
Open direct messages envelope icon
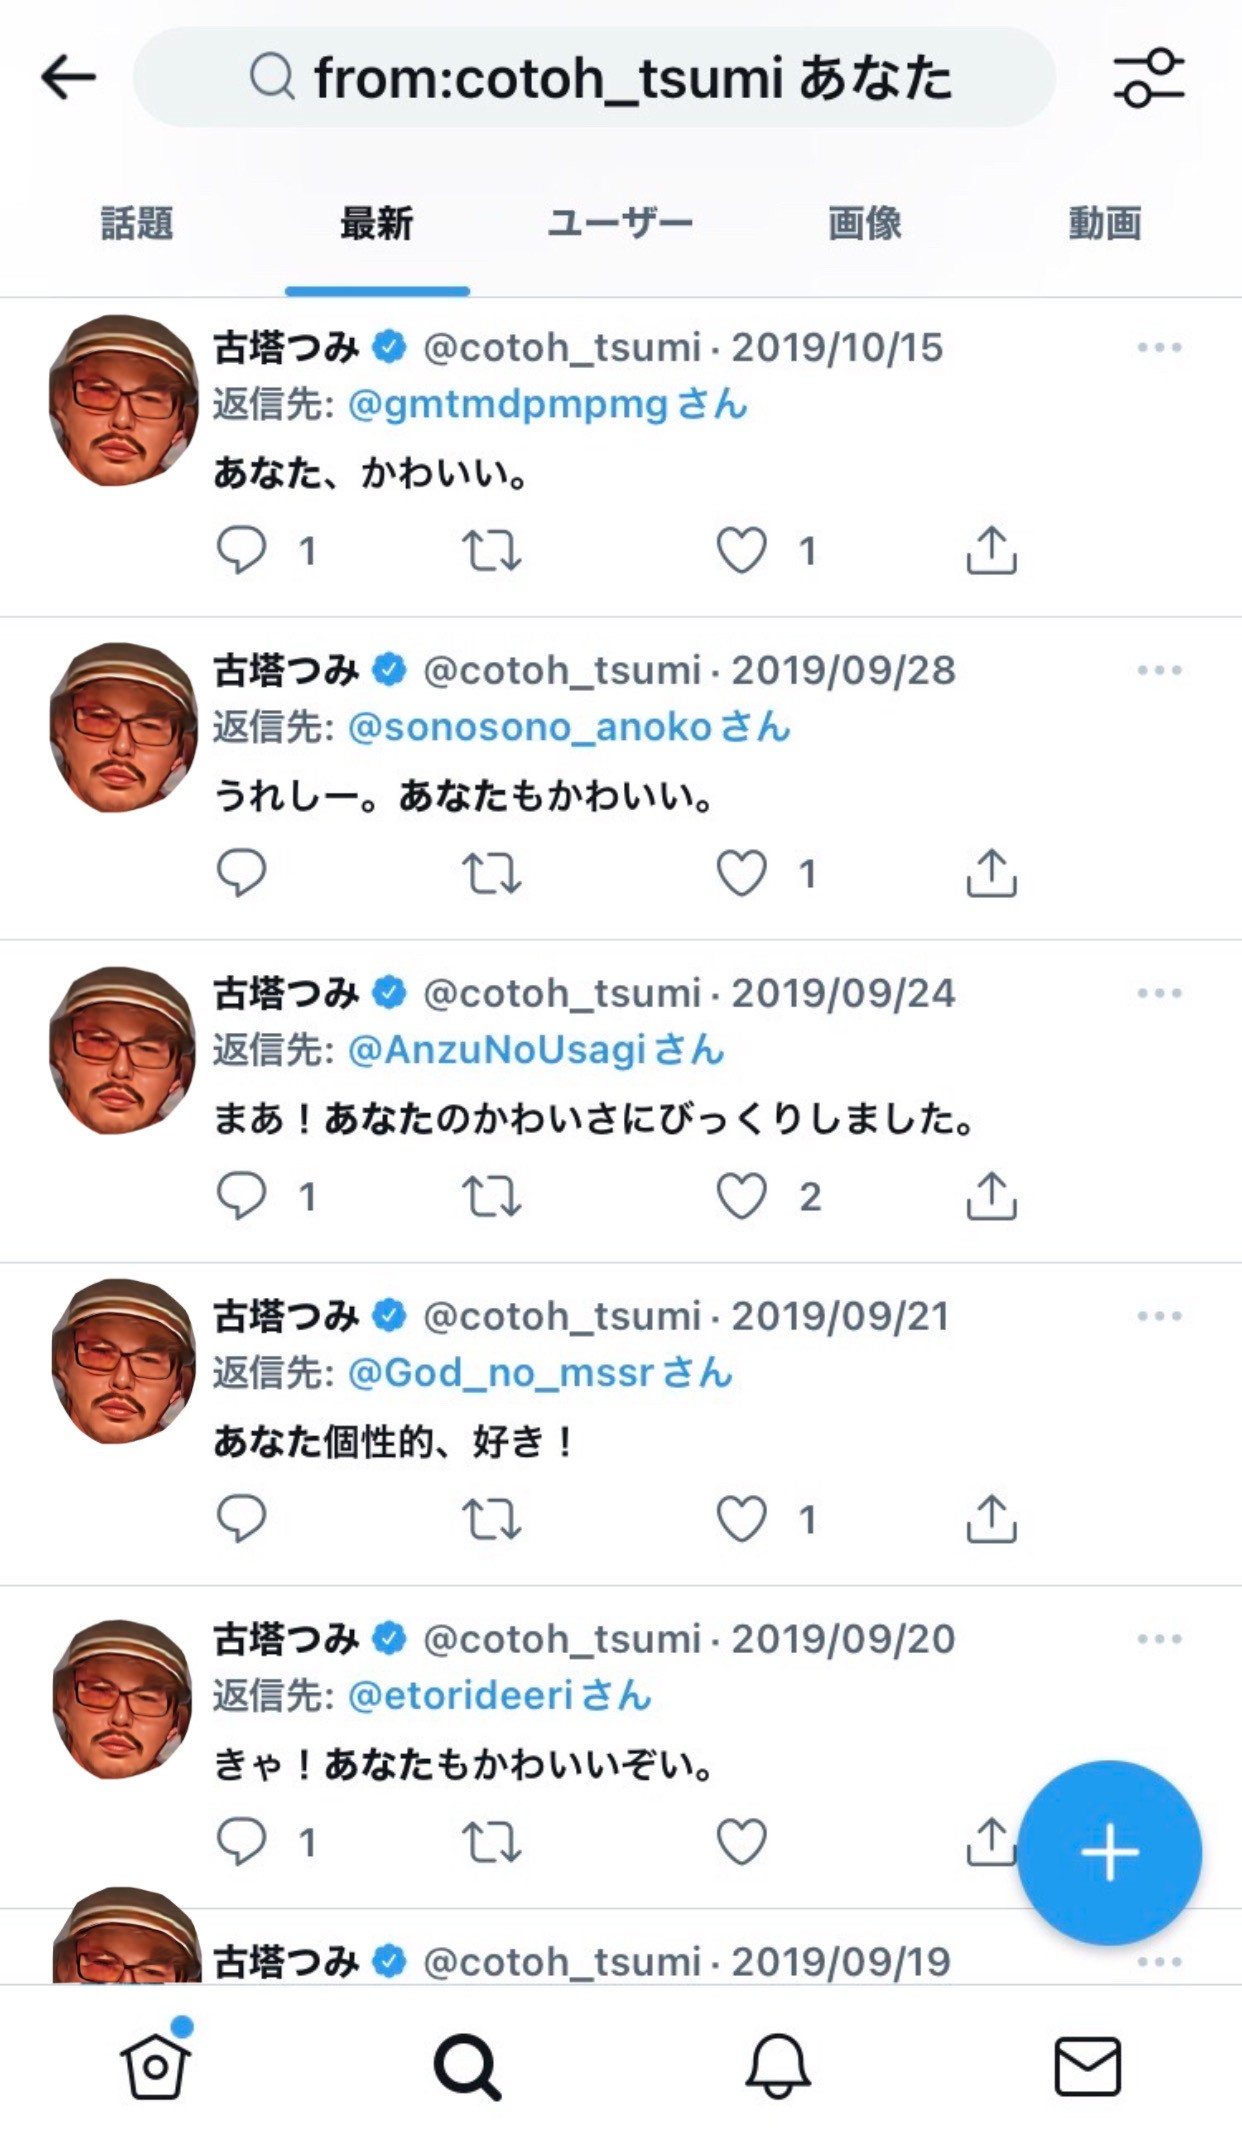(x=1087, y=2064)
